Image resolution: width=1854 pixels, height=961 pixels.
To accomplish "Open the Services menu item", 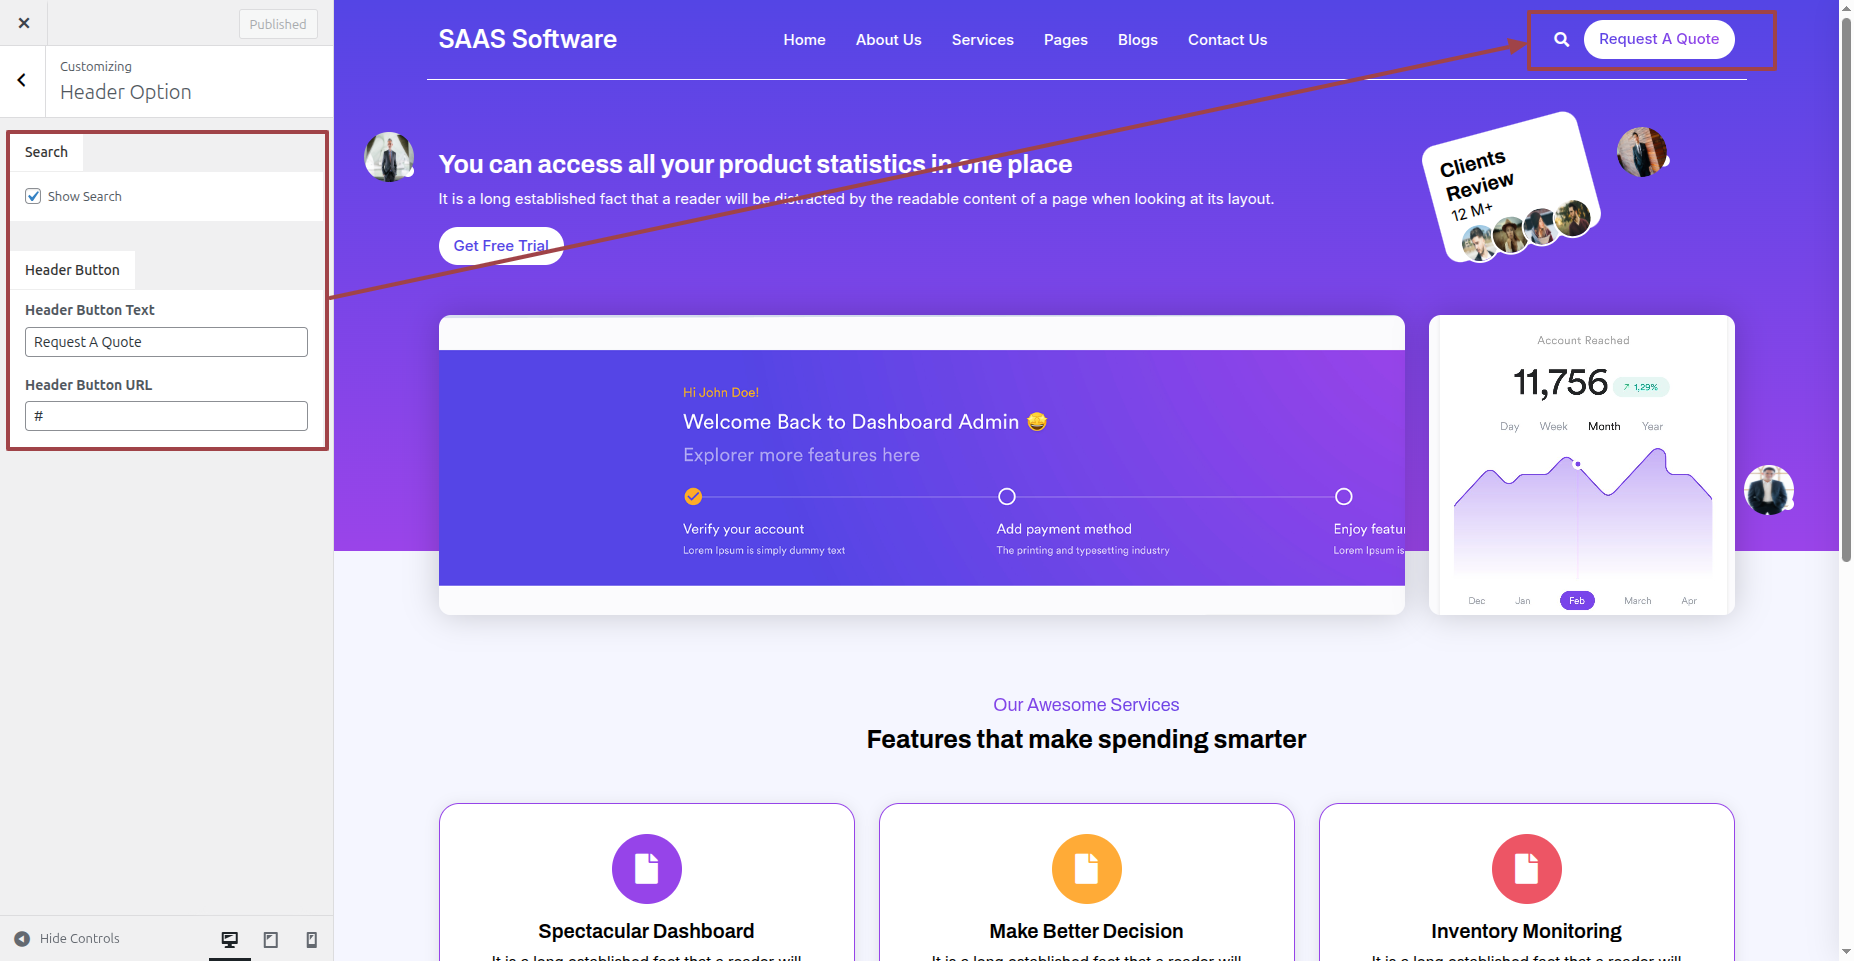I will coord(982,40).
